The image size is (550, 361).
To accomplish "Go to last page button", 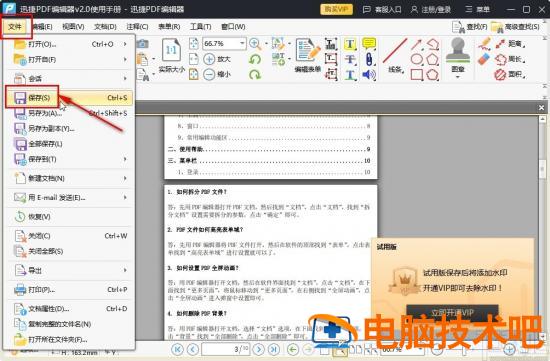I will coord(274,349).
